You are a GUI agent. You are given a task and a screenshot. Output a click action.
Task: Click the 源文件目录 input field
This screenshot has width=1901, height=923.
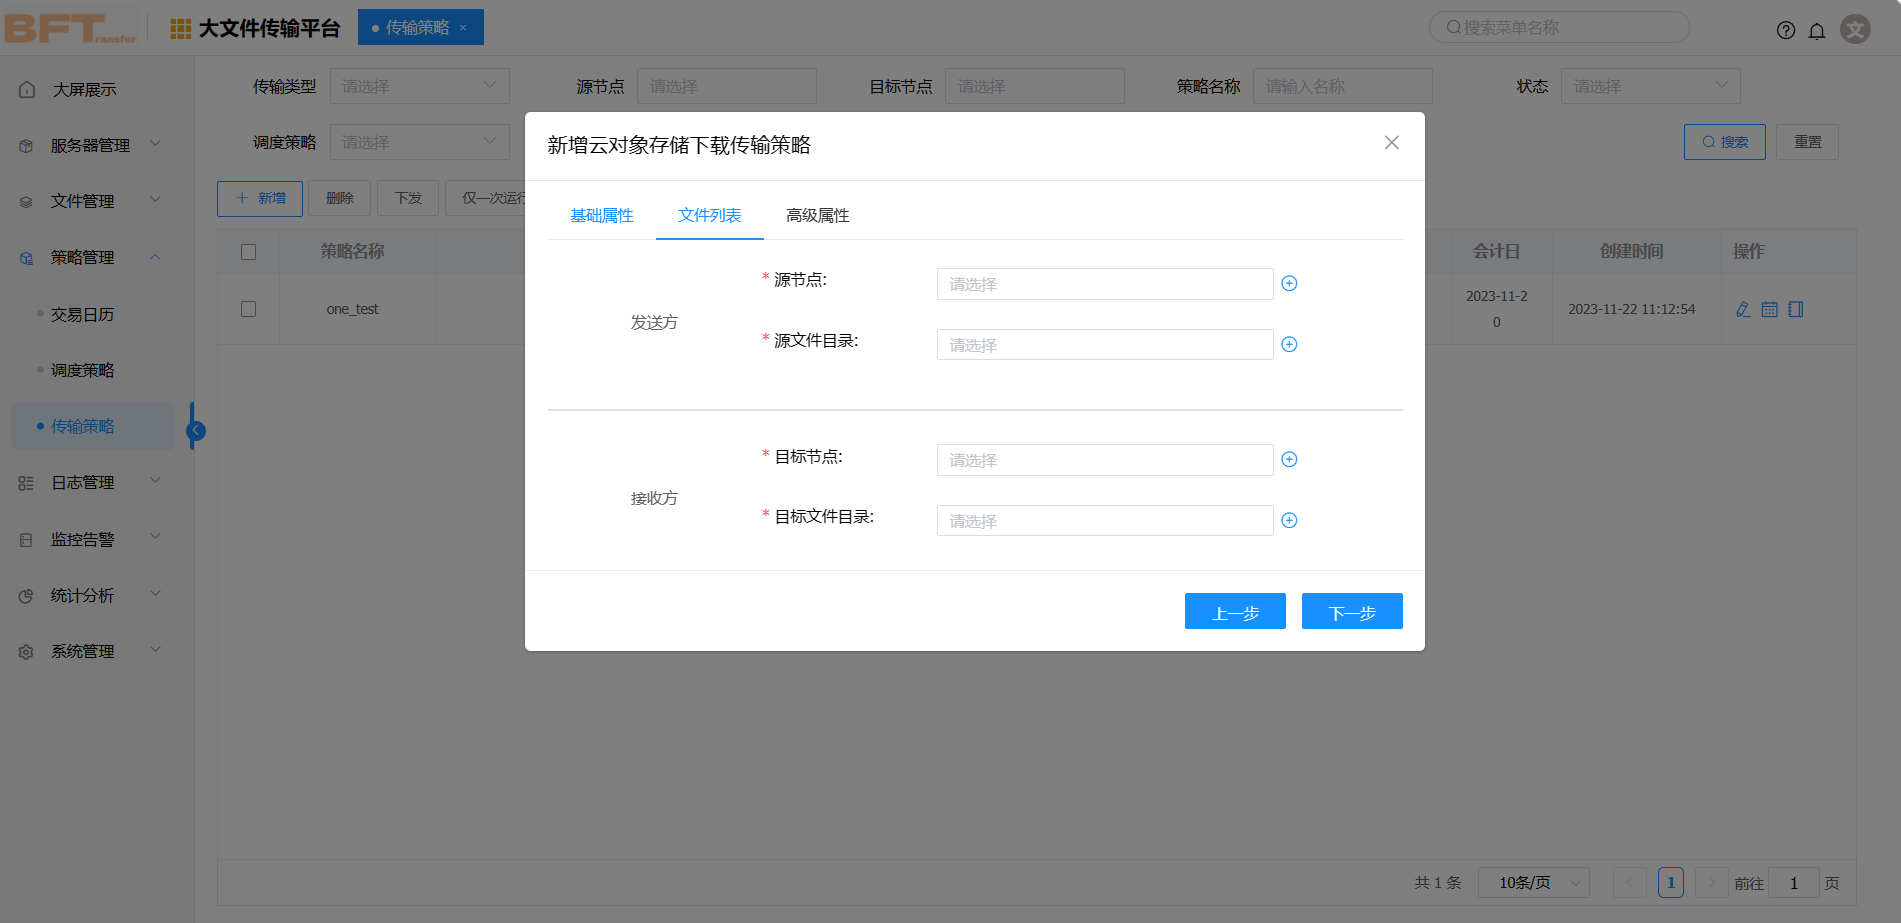[x=1104, y=345]
